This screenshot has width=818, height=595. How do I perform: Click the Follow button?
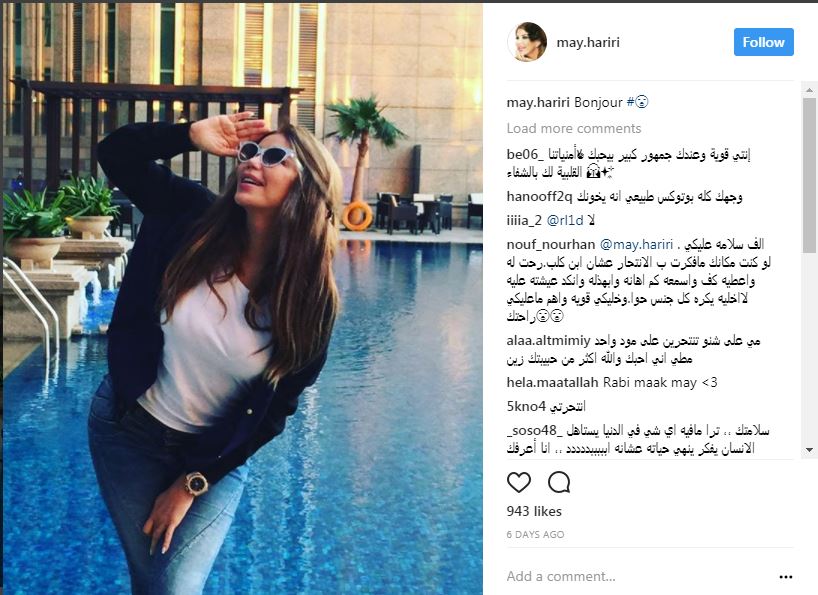pos(764,42)
